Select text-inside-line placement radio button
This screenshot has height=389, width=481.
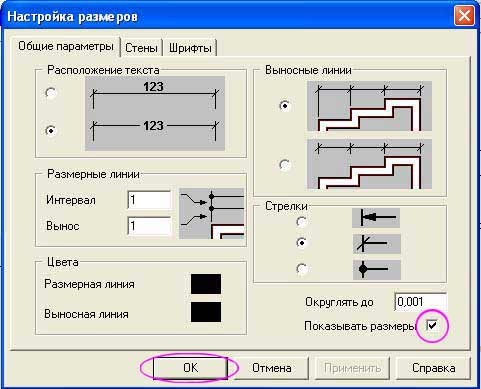click(x=51, y=130)
